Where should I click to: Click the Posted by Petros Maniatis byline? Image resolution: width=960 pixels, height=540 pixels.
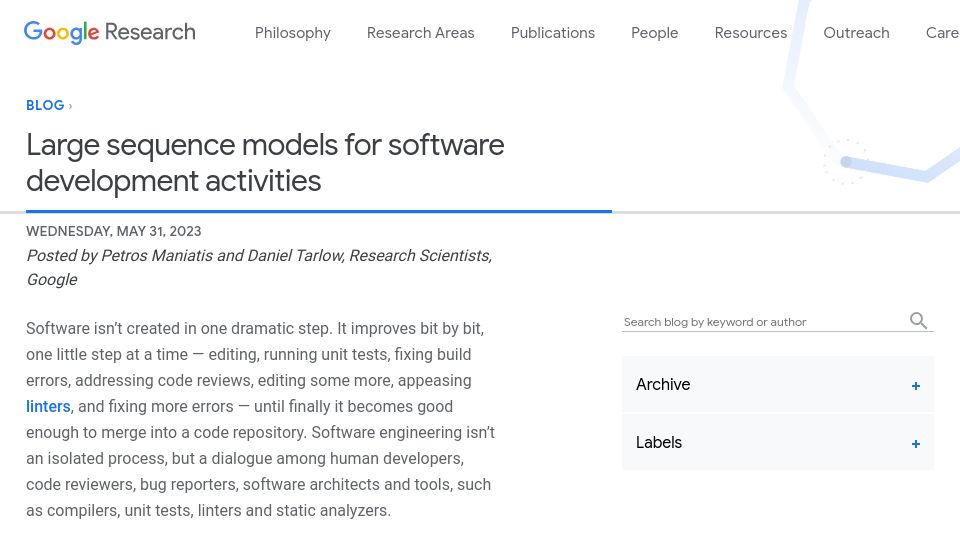click(259, 268)
